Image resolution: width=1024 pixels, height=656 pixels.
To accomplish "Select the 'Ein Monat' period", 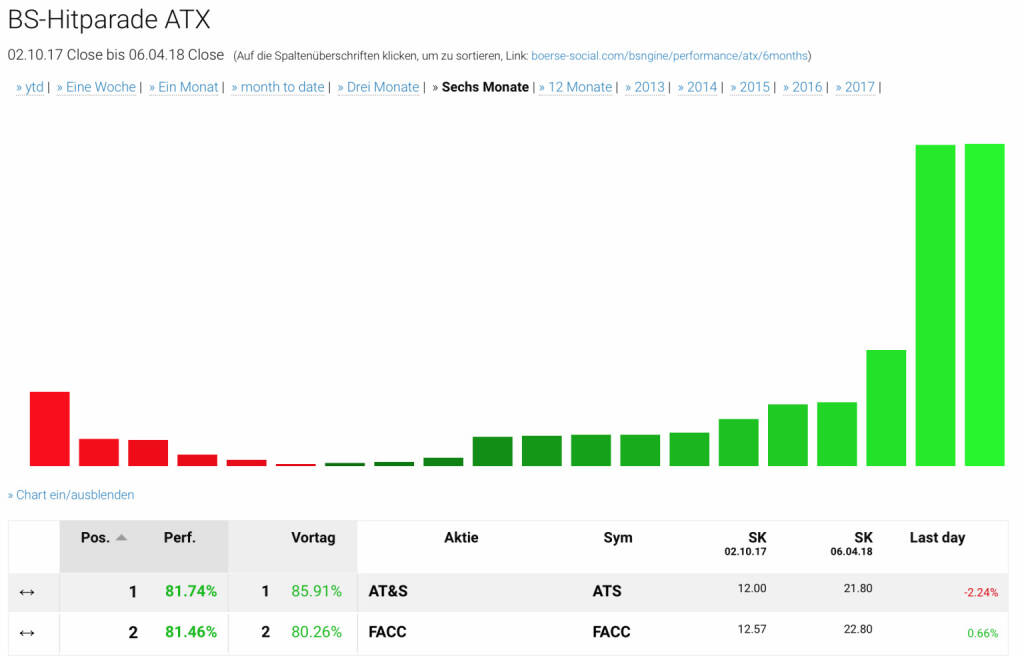I will pyautogui.click(x=184, y=87).
